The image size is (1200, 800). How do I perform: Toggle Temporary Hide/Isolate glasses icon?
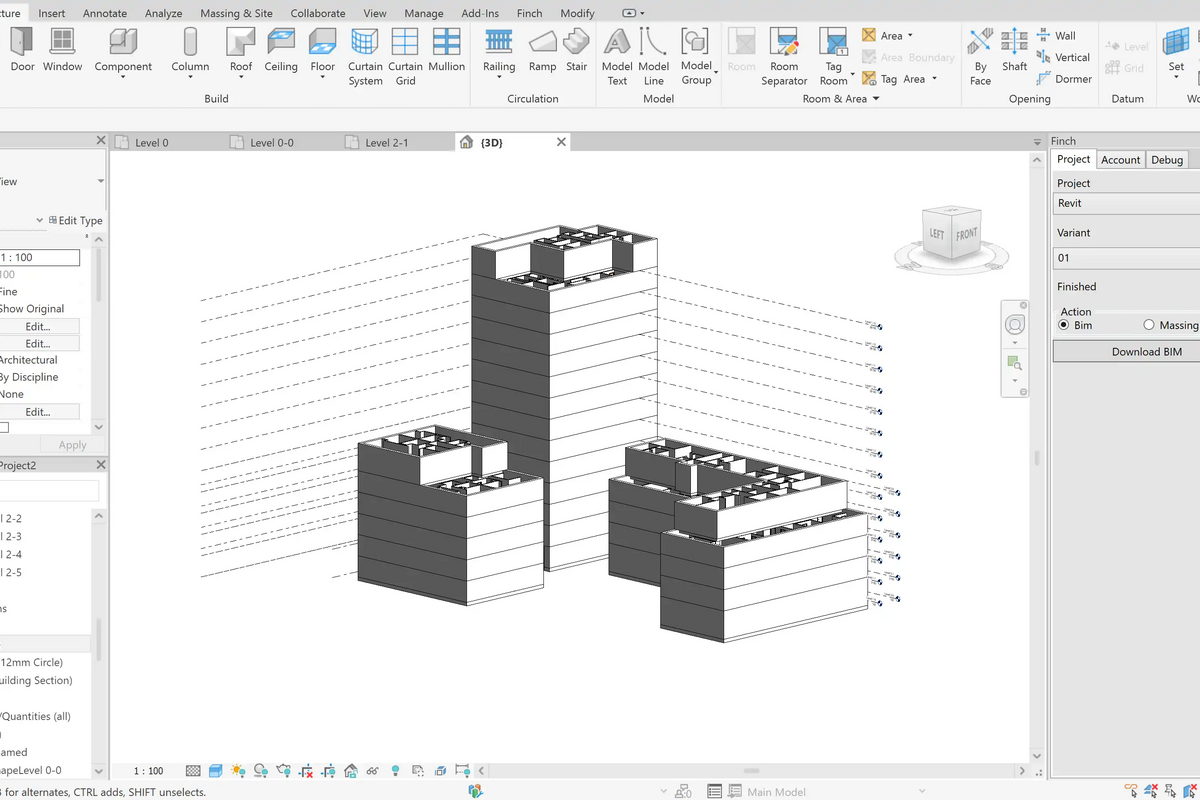tap(372, 770)
